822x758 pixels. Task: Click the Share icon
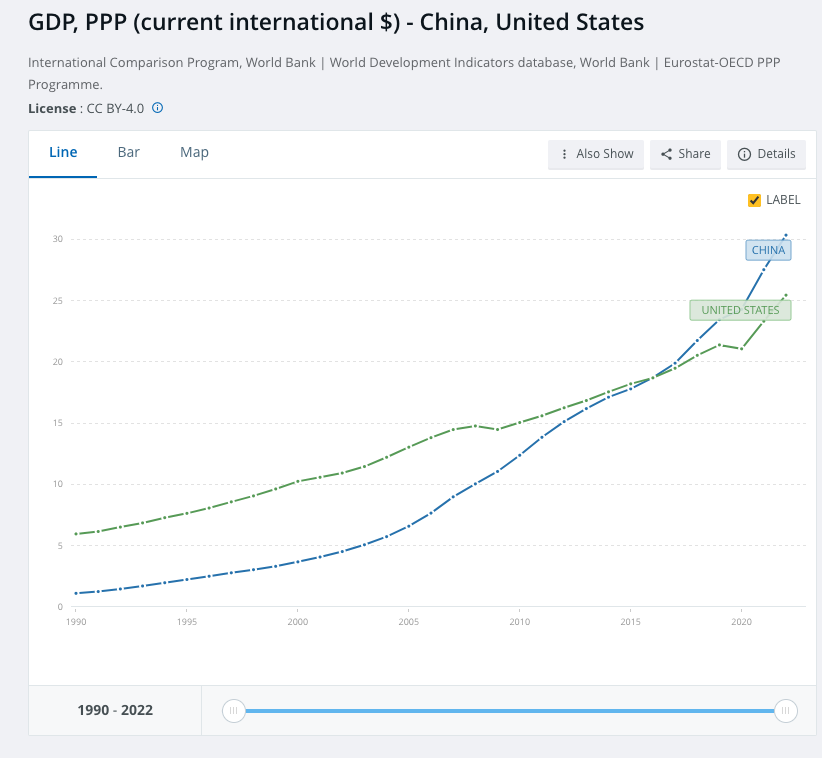(x=666, y=154)
